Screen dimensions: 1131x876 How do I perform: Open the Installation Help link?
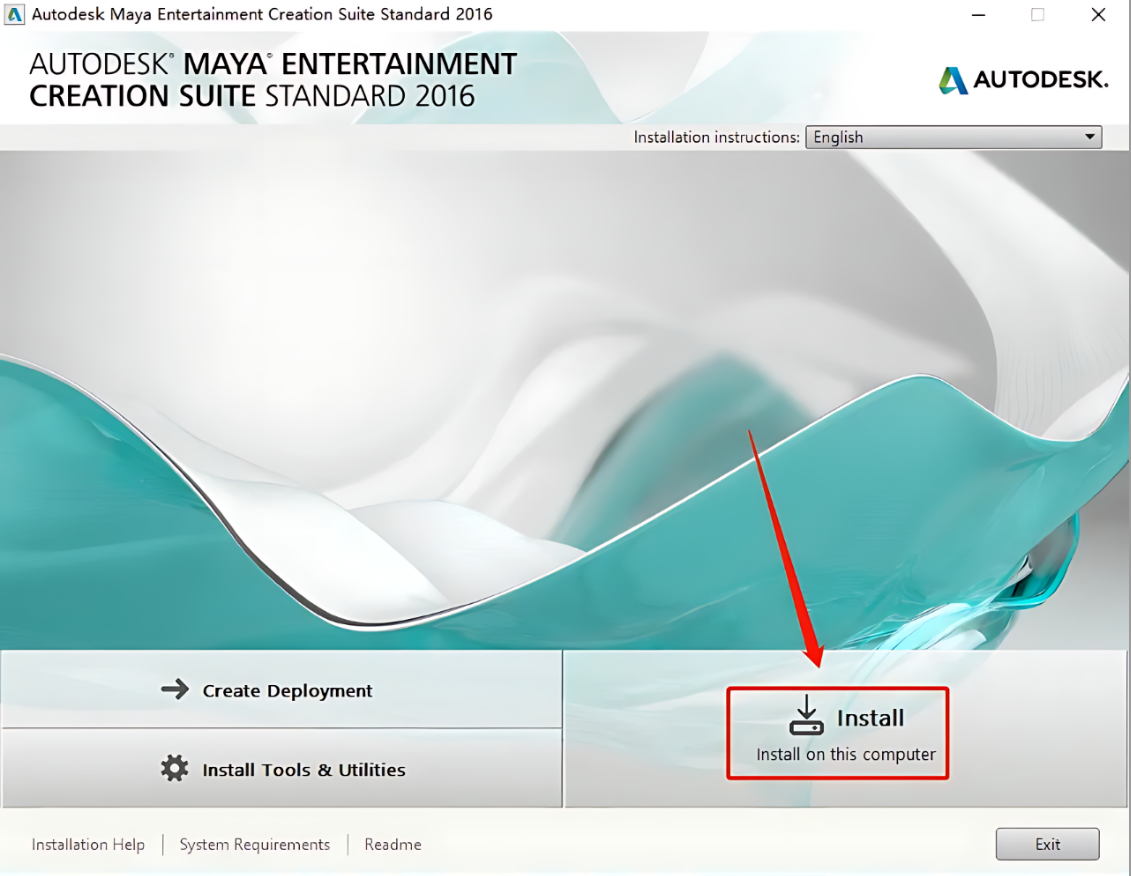tap(88, 845)
